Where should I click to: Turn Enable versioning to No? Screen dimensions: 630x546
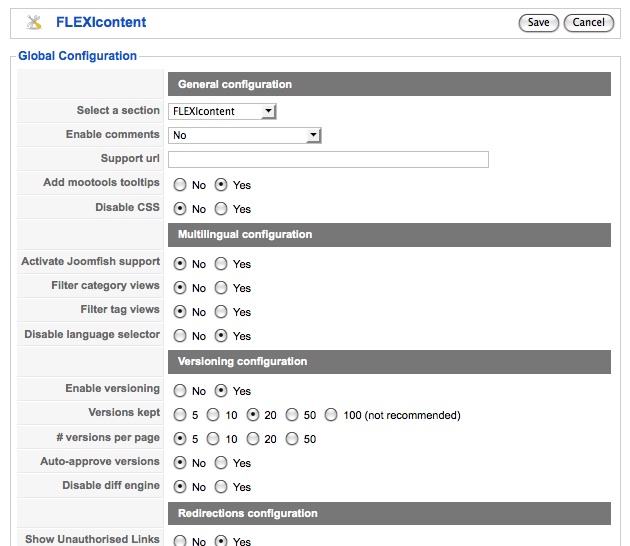(x=180, y=391)
